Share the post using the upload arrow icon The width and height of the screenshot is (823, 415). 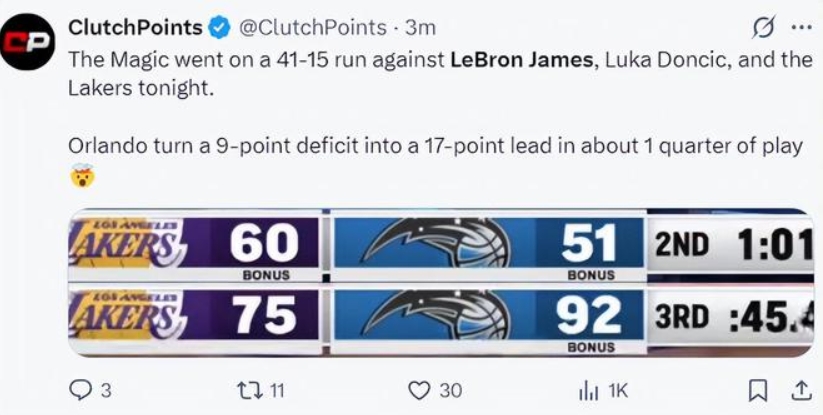[x=801, y=390]
